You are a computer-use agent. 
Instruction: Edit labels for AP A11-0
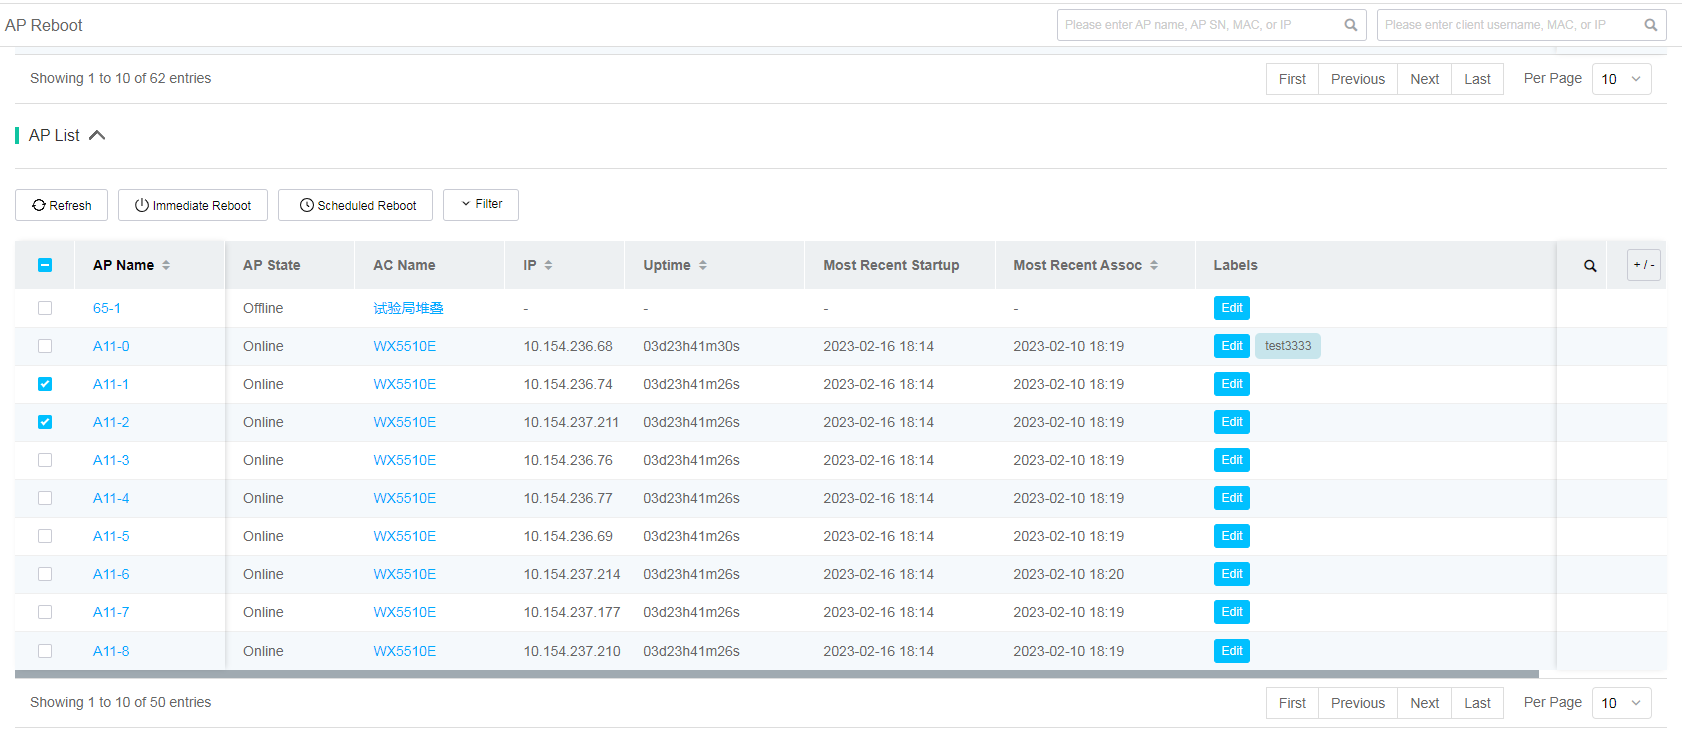click(1232, 346)
